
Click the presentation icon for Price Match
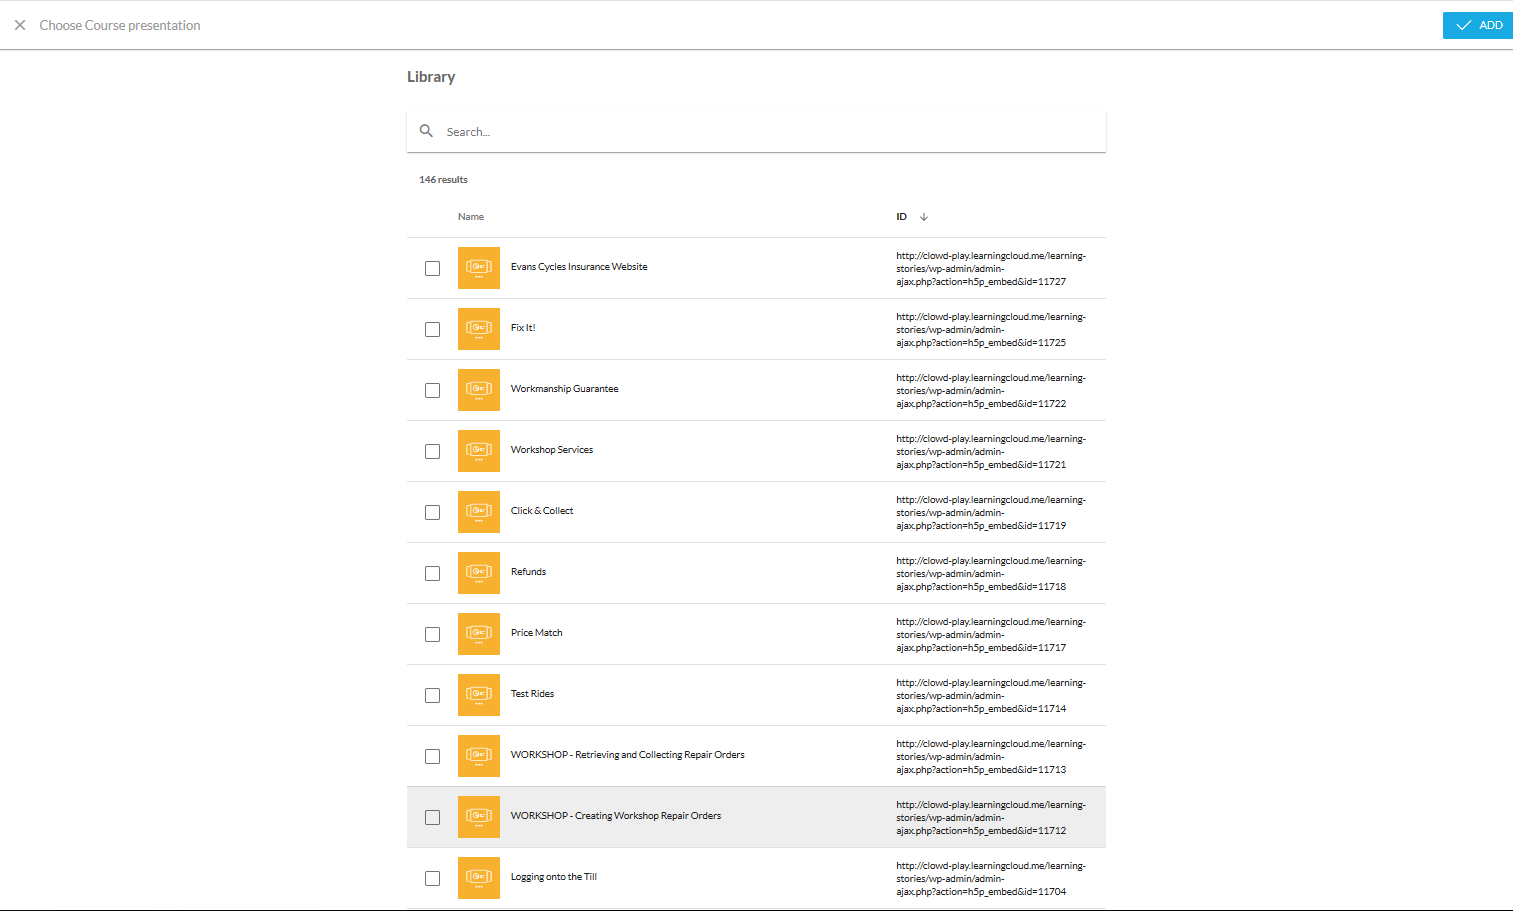coord(479,634)
